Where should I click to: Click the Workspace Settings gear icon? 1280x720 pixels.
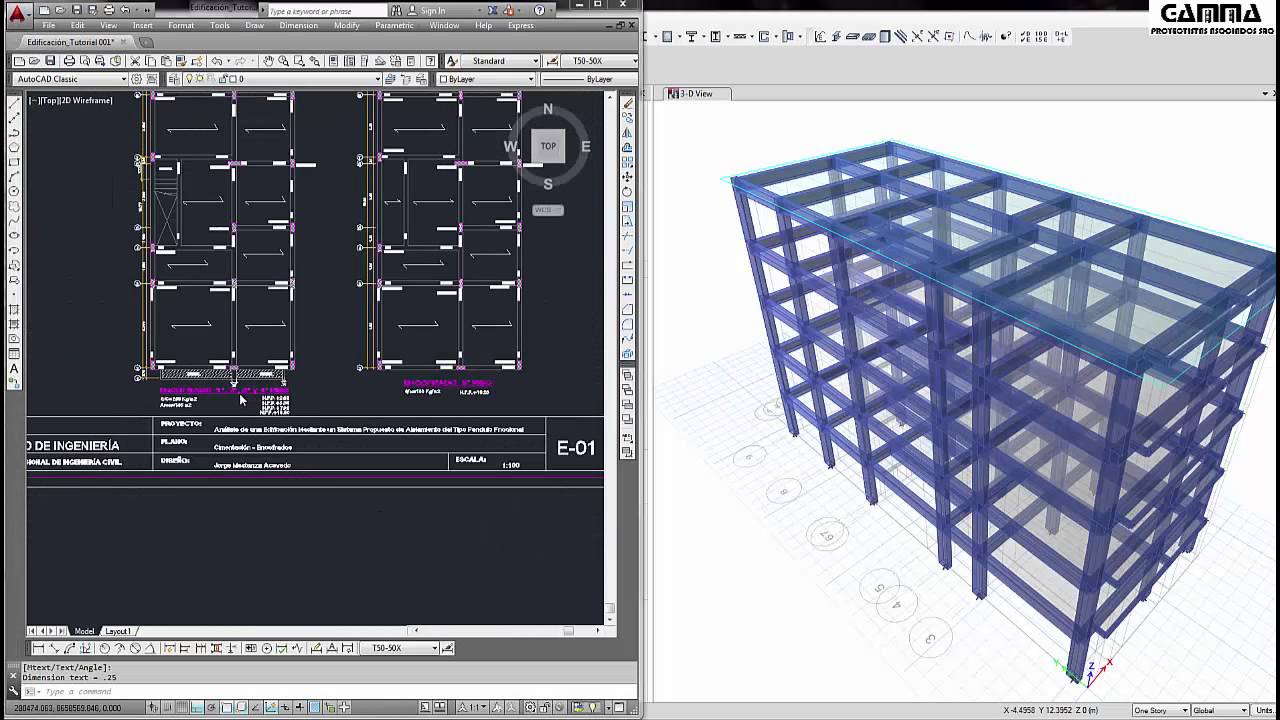click(136, 79)
